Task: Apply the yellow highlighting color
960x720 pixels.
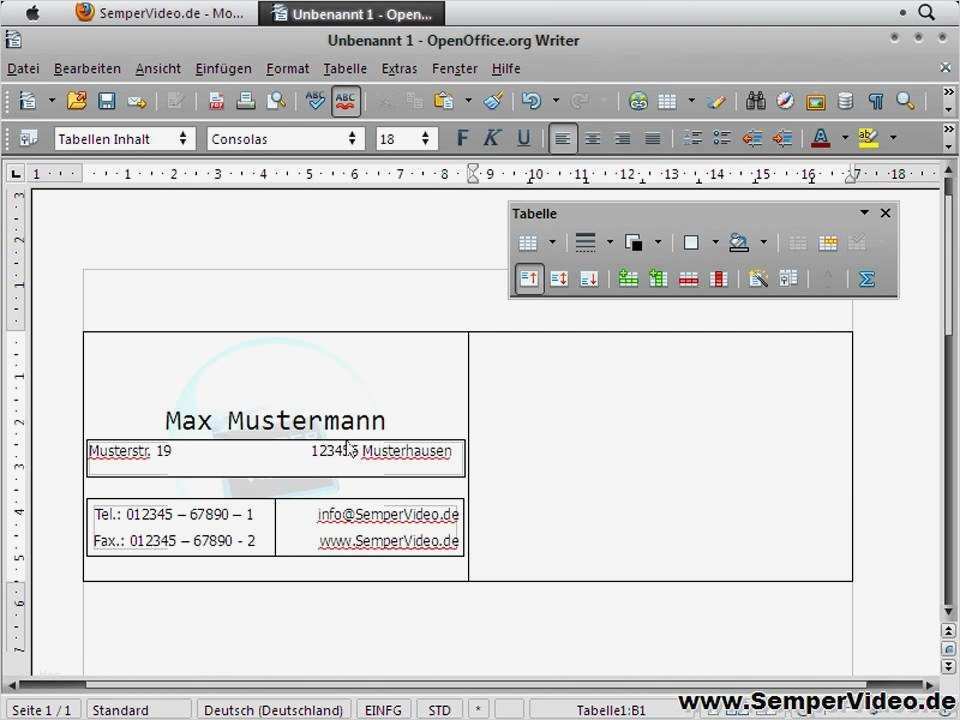Action: point(868,138)
